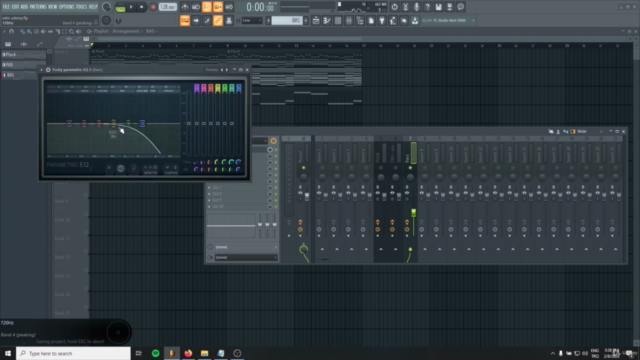
Task: Click the plugin picker plug icon
Action: pyautogui.click(x=382, y=20)
